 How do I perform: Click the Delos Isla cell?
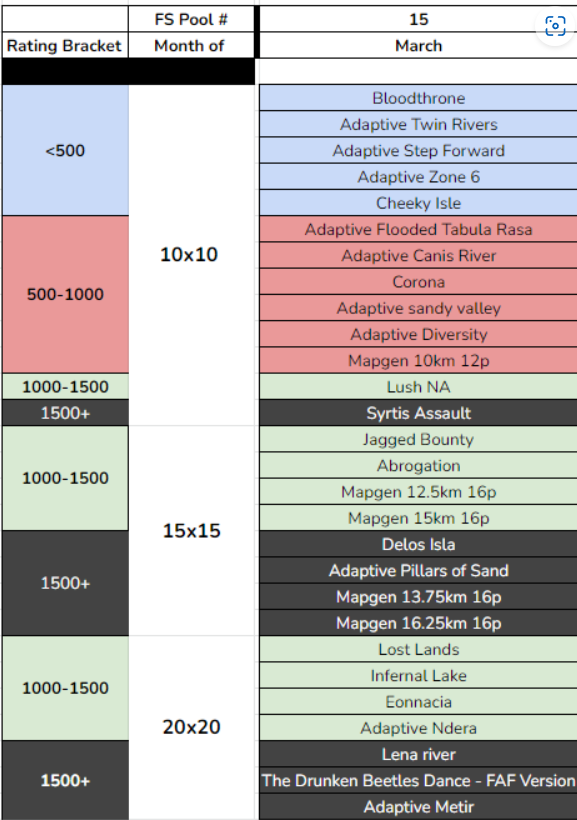418,544
